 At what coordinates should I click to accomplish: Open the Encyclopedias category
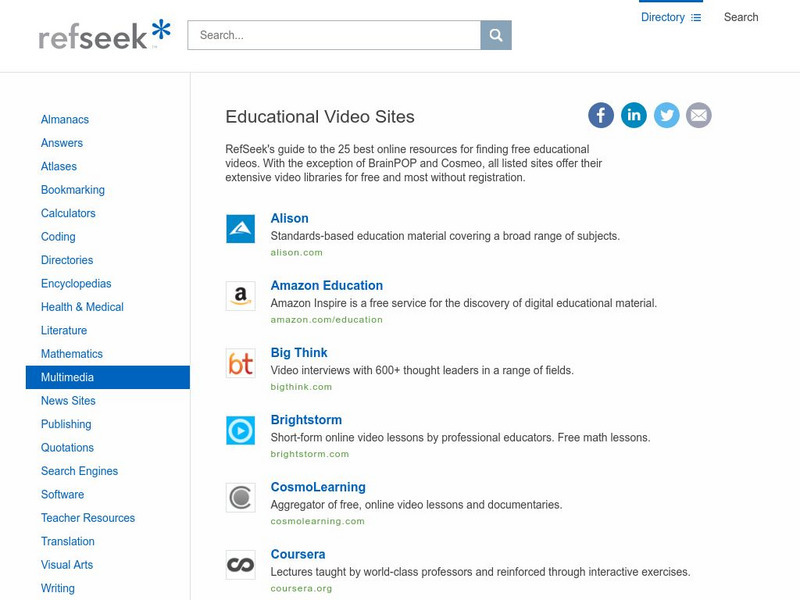pos(76,284)
